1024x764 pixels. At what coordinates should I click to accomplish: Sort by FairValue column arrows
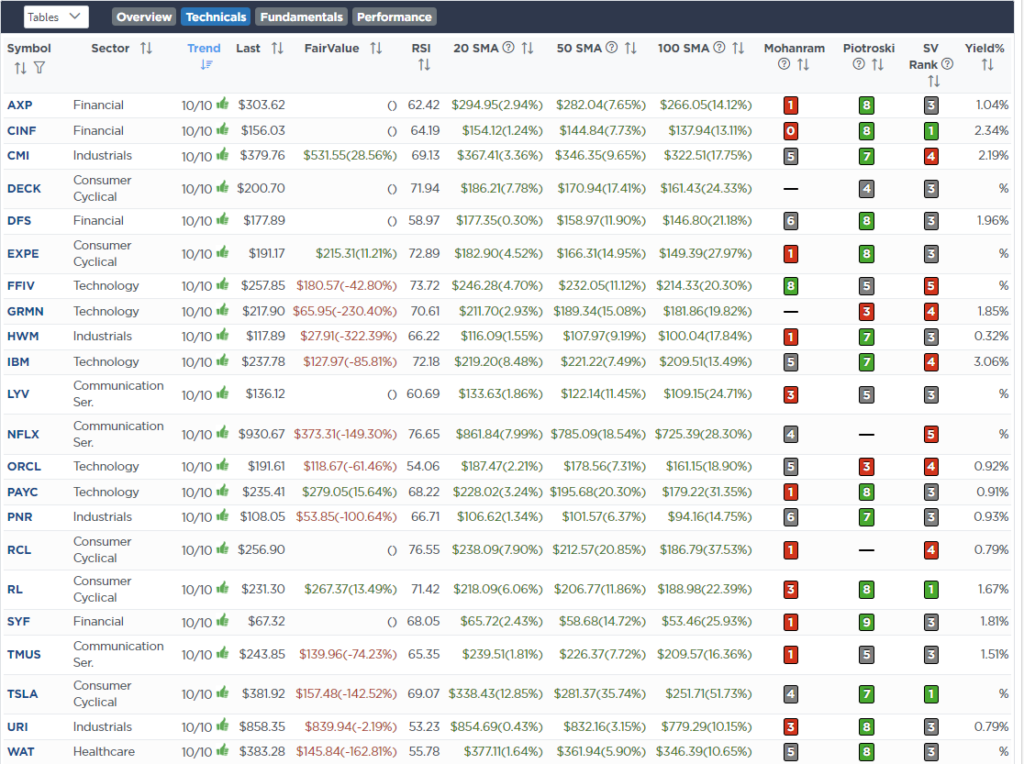[376, 48]
